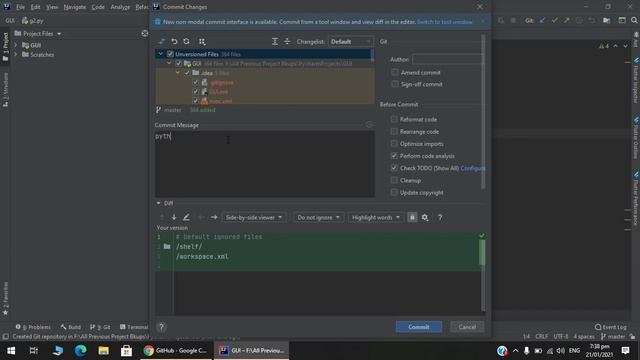
Task: Open Side-by-side viewer dropdown
Action: pyautogui.click(x=253, y=218)
